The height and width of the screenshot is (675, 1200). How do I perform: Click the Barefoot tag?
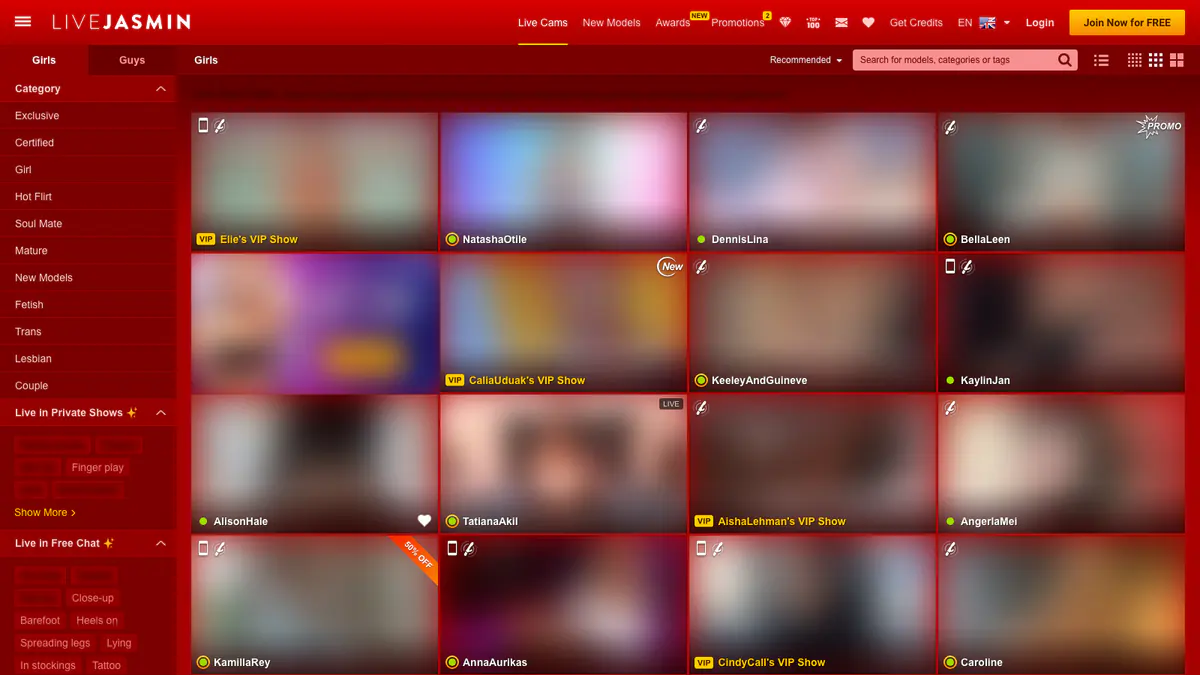pos(40,620)
